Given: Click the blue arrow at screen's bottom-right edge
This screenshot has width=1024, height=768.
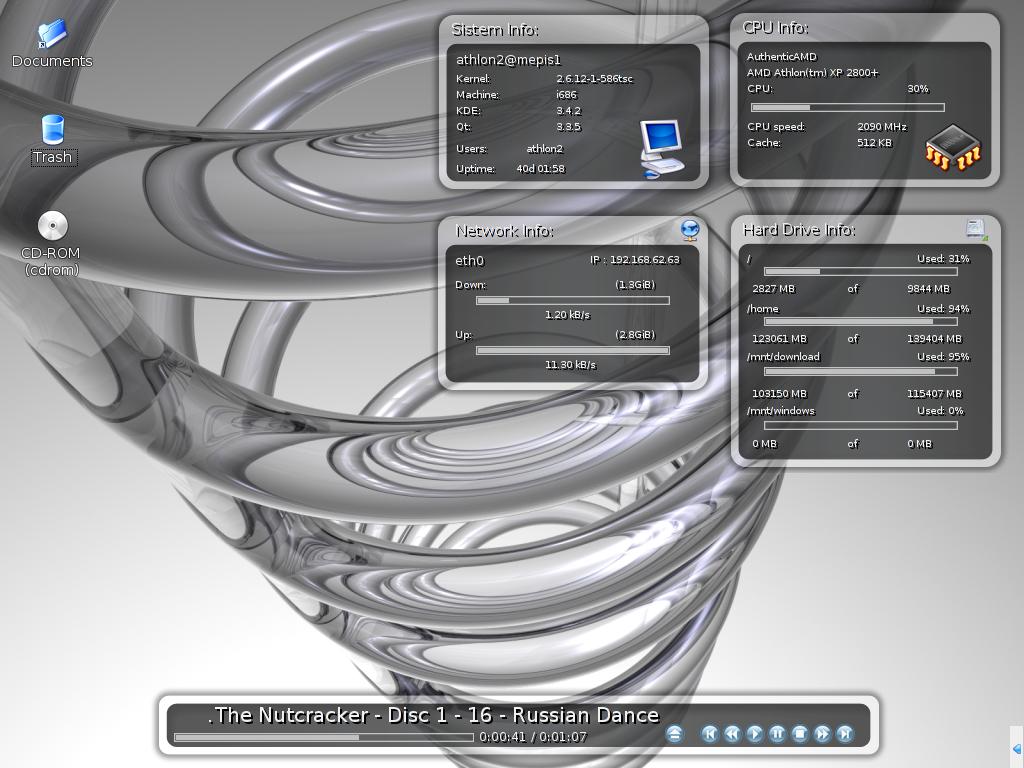Looking at the screenshot, I should (x=1017, y=748).
